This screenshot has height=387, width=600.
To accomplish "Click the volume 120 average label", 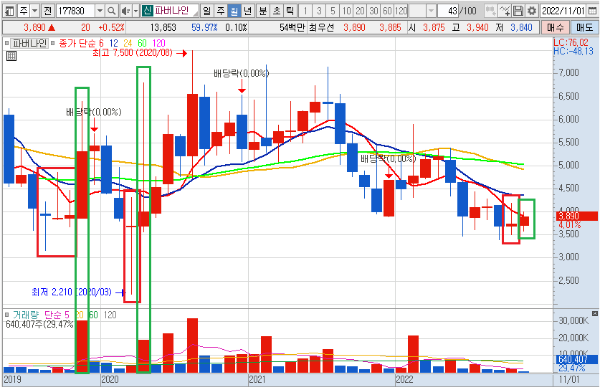I will coord(110,315).
